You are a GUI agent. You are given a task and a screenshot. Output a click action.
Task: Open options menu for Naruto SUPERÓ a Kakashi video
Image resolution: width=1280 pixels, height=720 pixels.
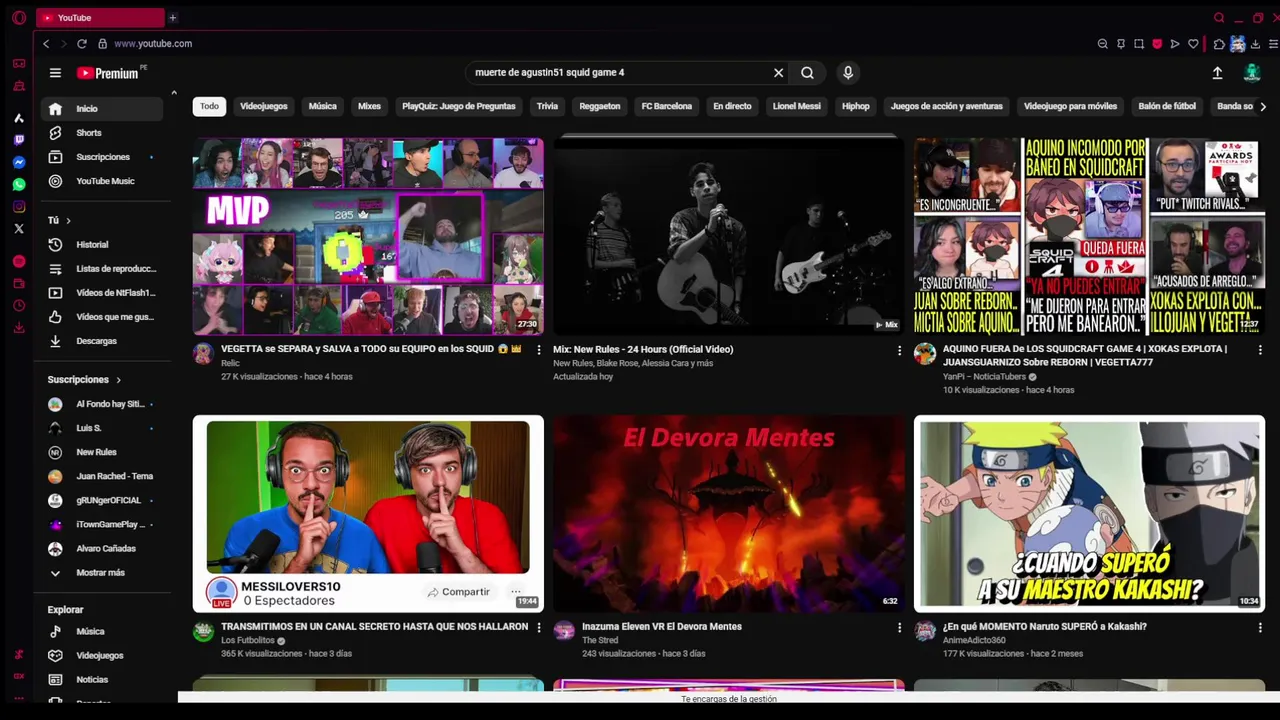click(x=1260, y=627)
